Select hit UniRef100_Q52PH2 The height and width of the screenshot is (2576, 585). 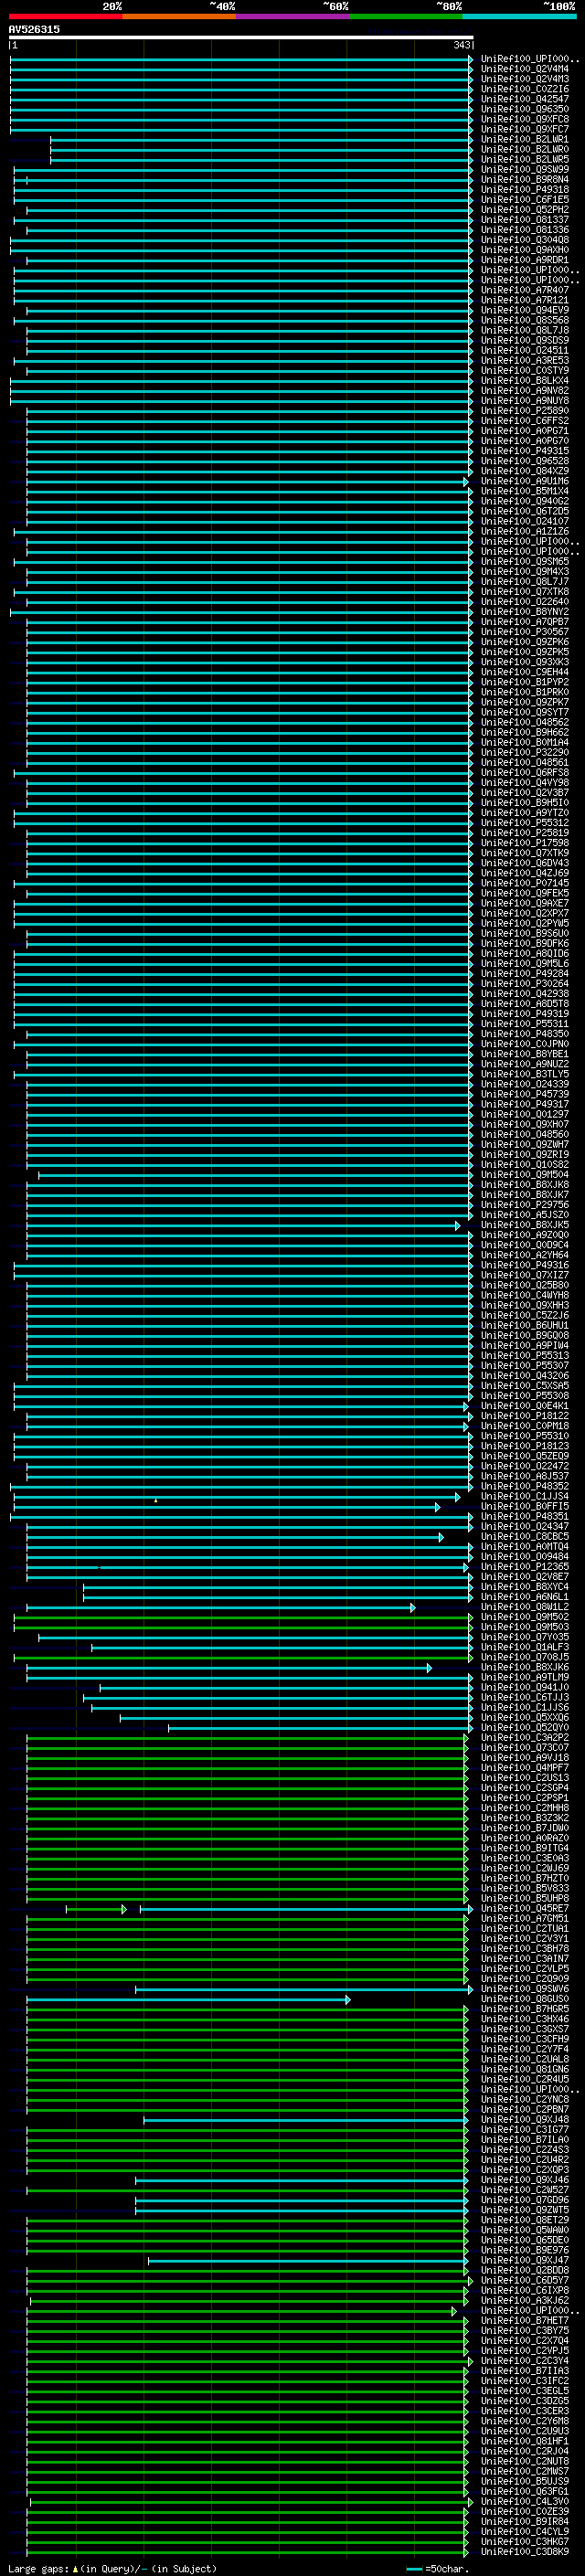[525, 210]
